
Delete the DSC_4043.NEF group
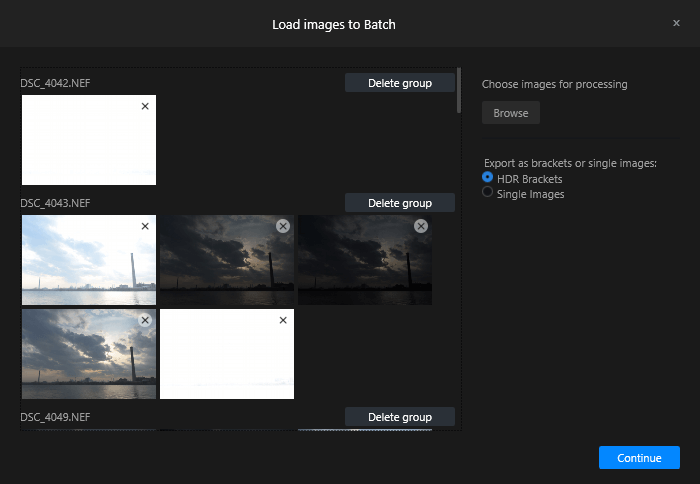coord(400,203)
